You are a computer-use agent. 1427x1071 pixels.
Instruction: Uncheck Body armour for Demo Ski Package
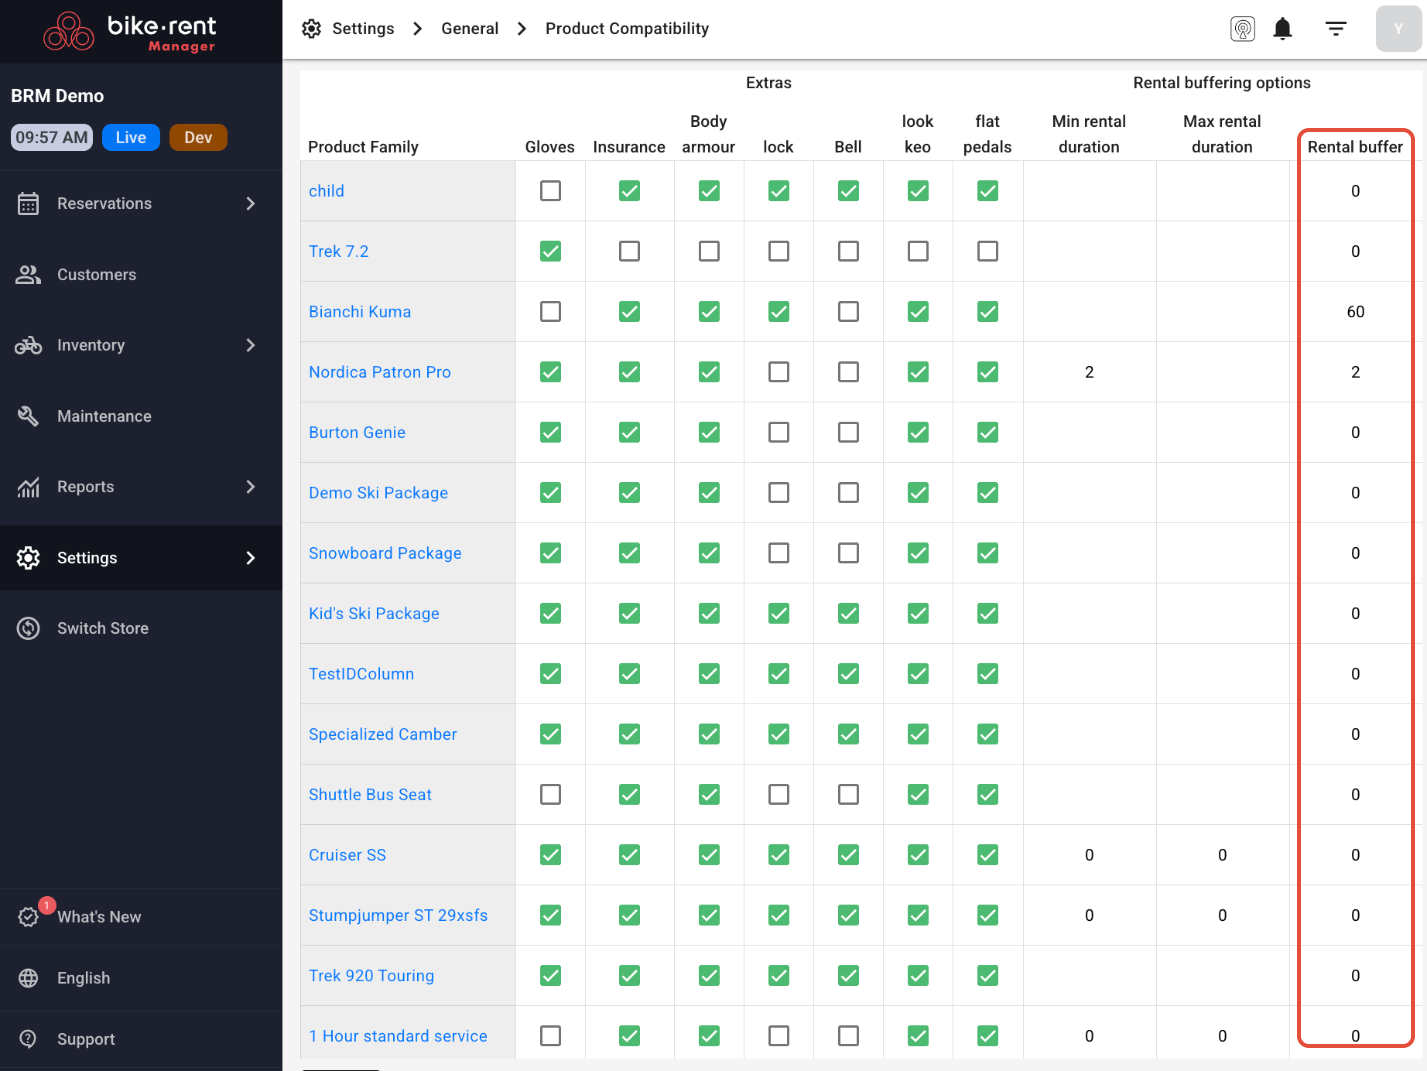tap(709, 493)
